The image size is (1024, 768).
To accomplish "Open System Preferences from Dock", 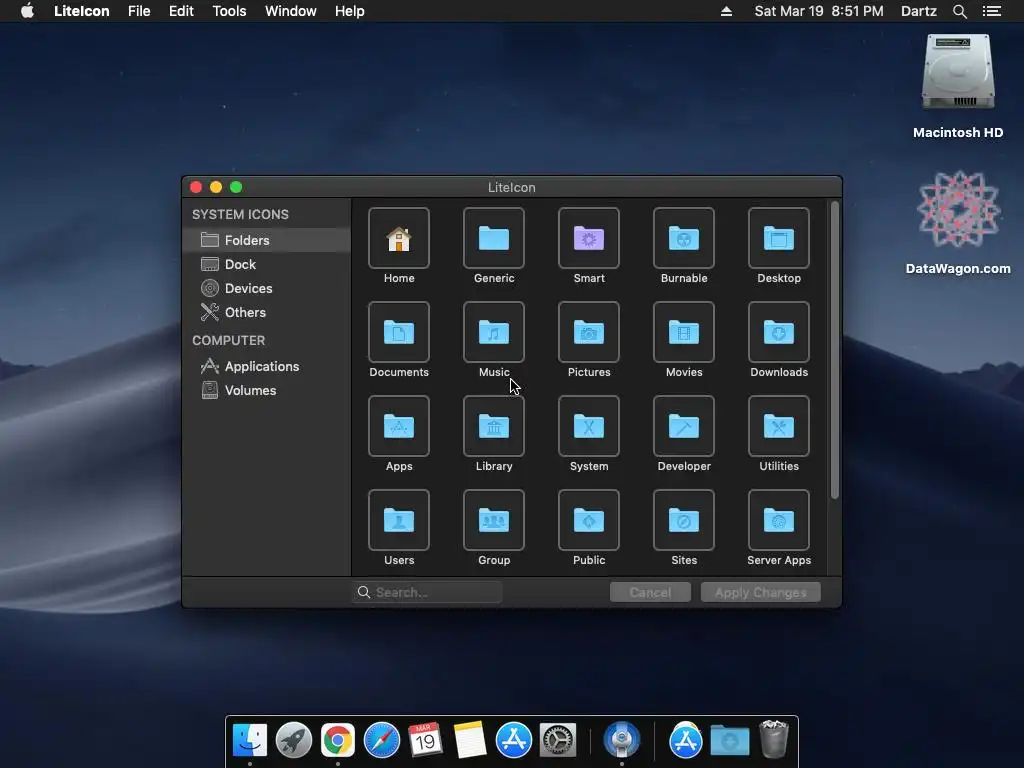I will [x=558, y=741].
